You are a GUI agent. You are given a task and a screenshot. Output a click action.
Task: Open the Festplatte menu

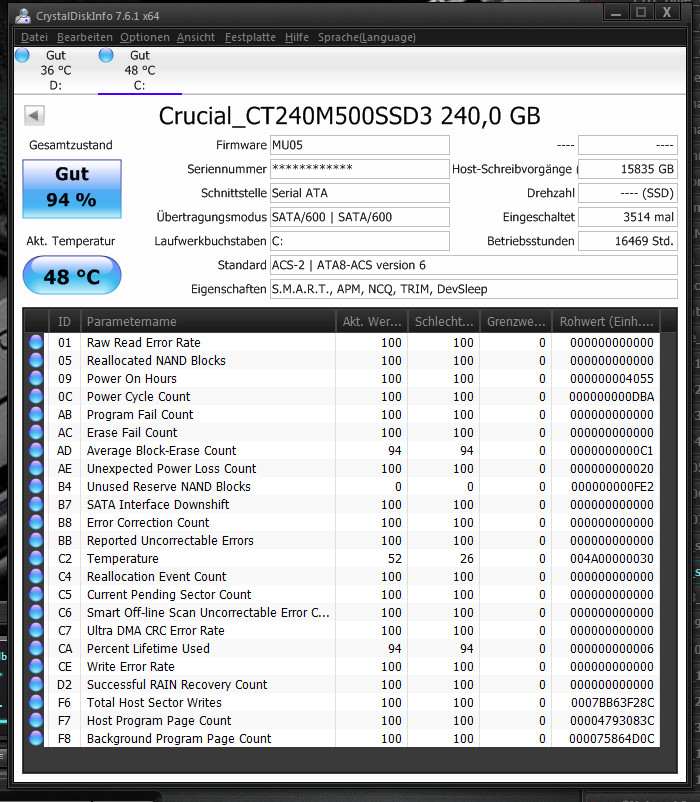[250, 37]
